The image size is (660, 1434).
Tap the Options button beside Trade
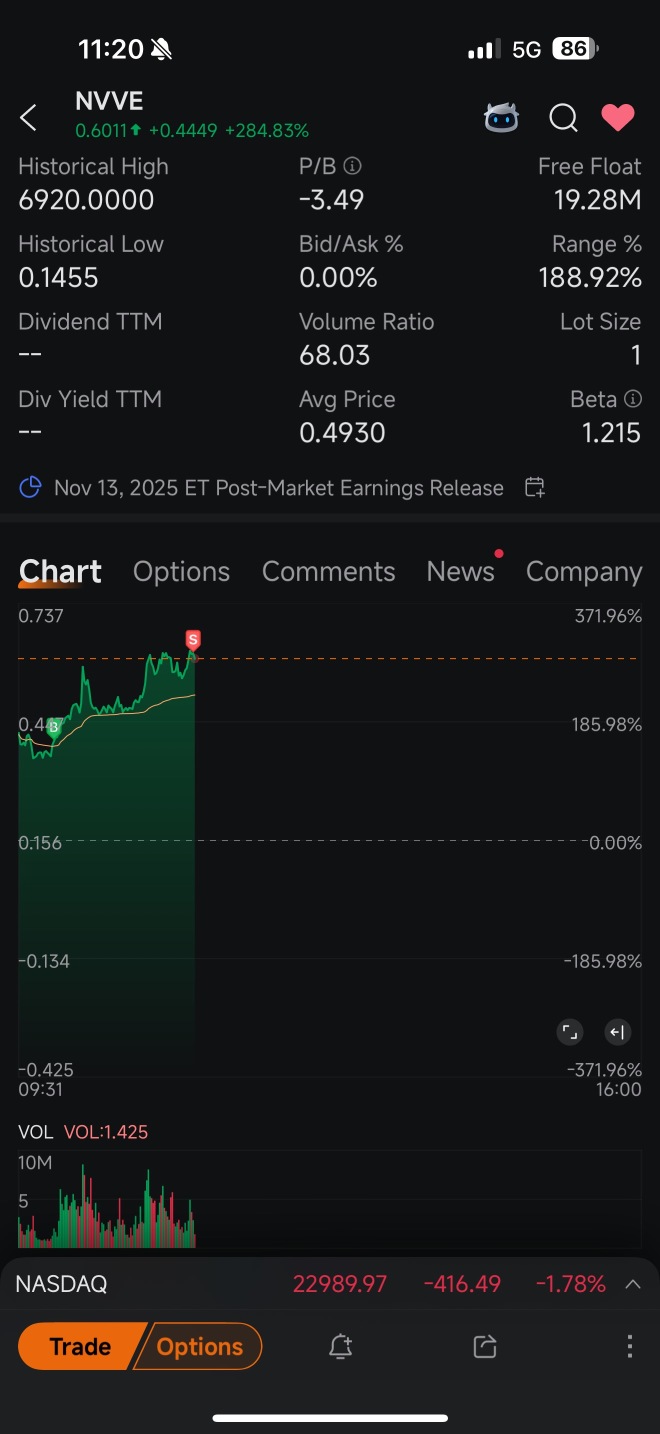pos(199,1346)
